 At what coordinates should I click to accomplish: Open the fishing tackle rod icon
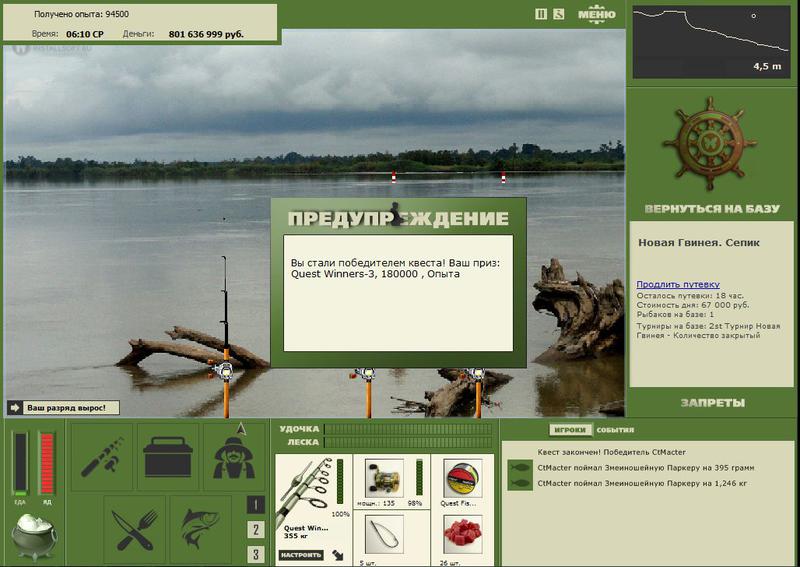click(102, 457)
